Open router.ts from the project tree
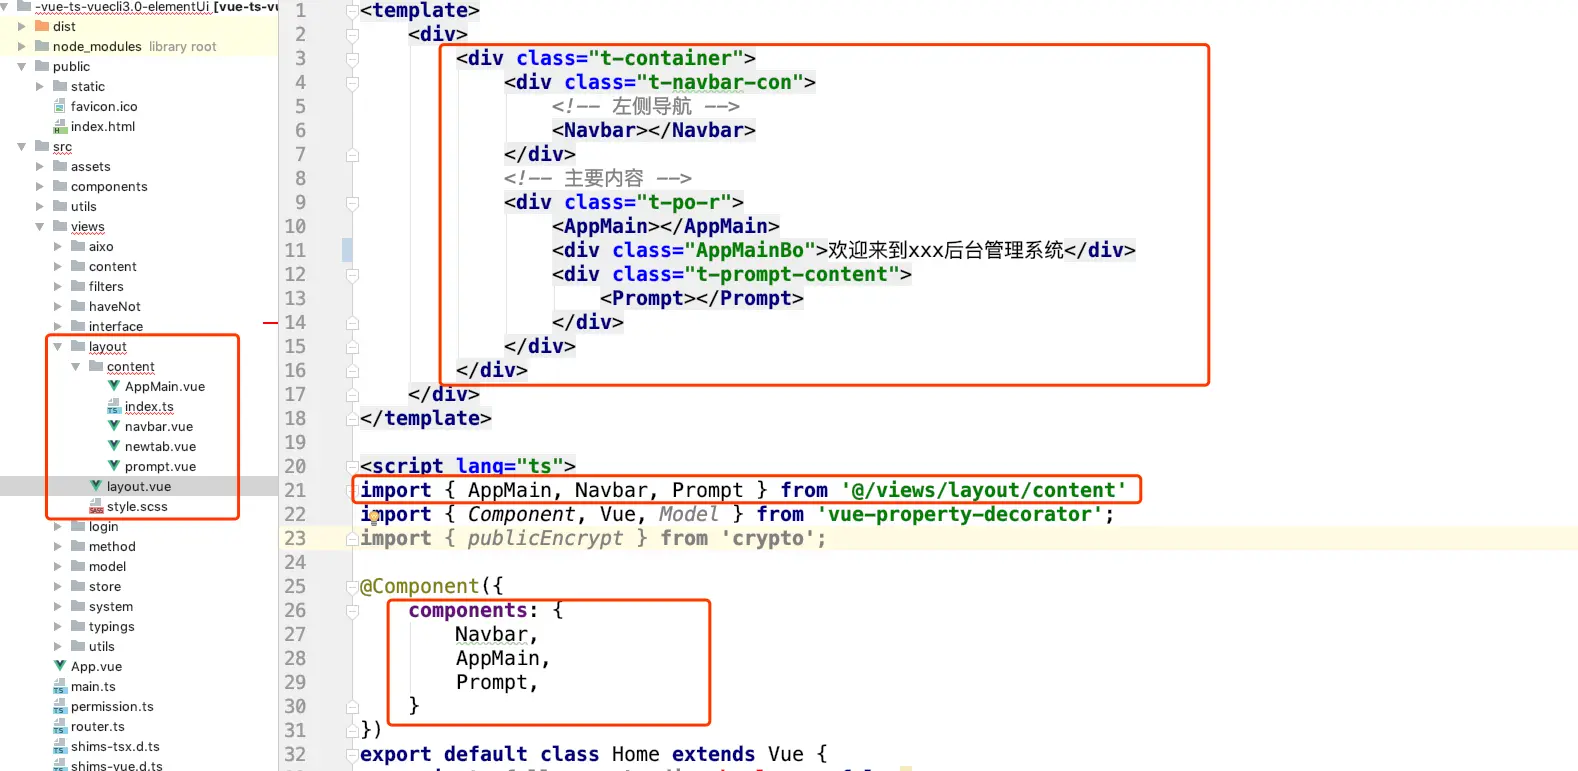The image size is (1578, 771). (x=98, y=726)
